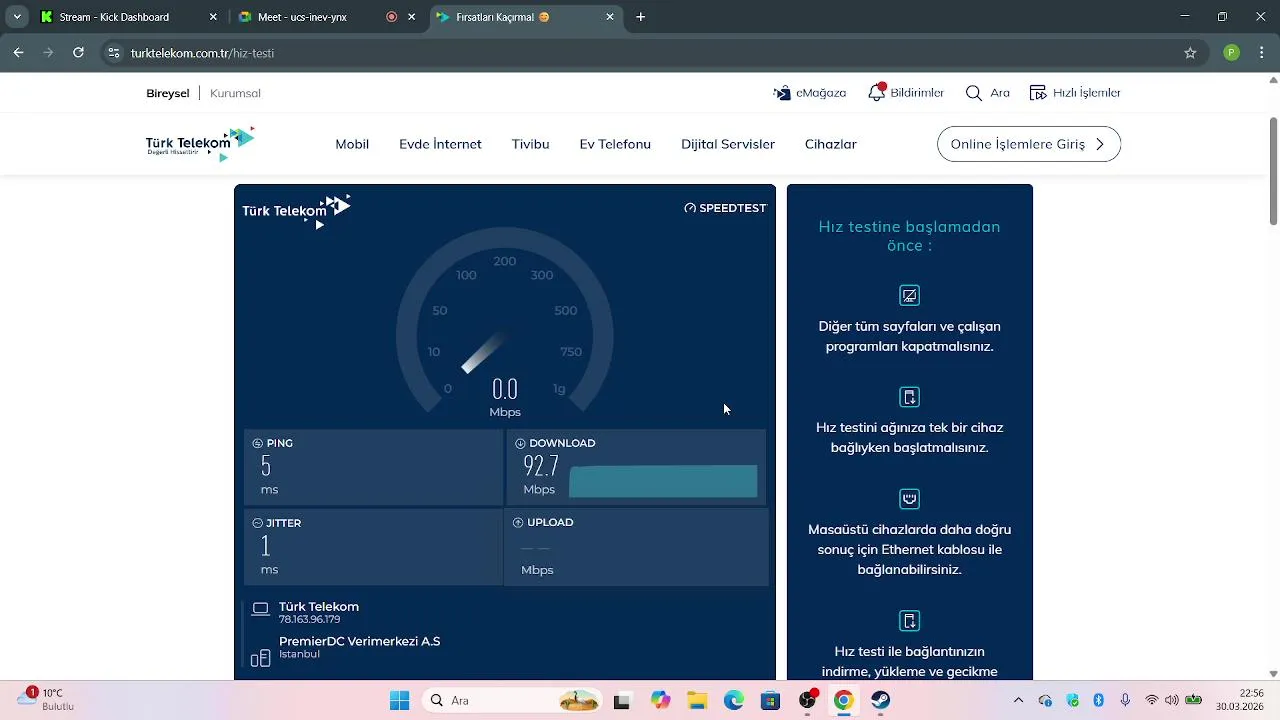1280x720 pixels.
Task: Click the IP address 78.163.96.179
Action: tap(310, 620)
